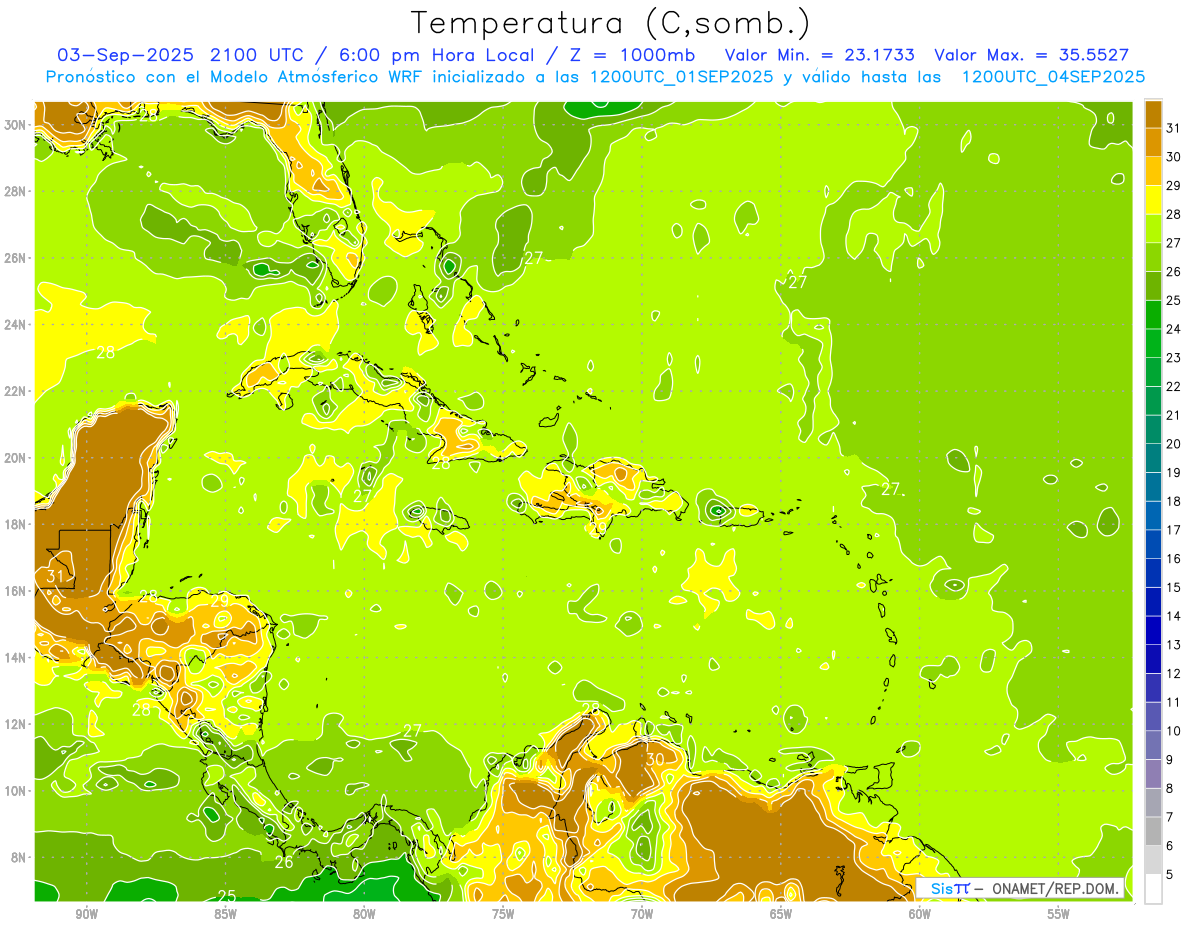The height and width of the screenshot is (927, 1200).
Task: Click the 26N latitude axis label
Action: 15,258
